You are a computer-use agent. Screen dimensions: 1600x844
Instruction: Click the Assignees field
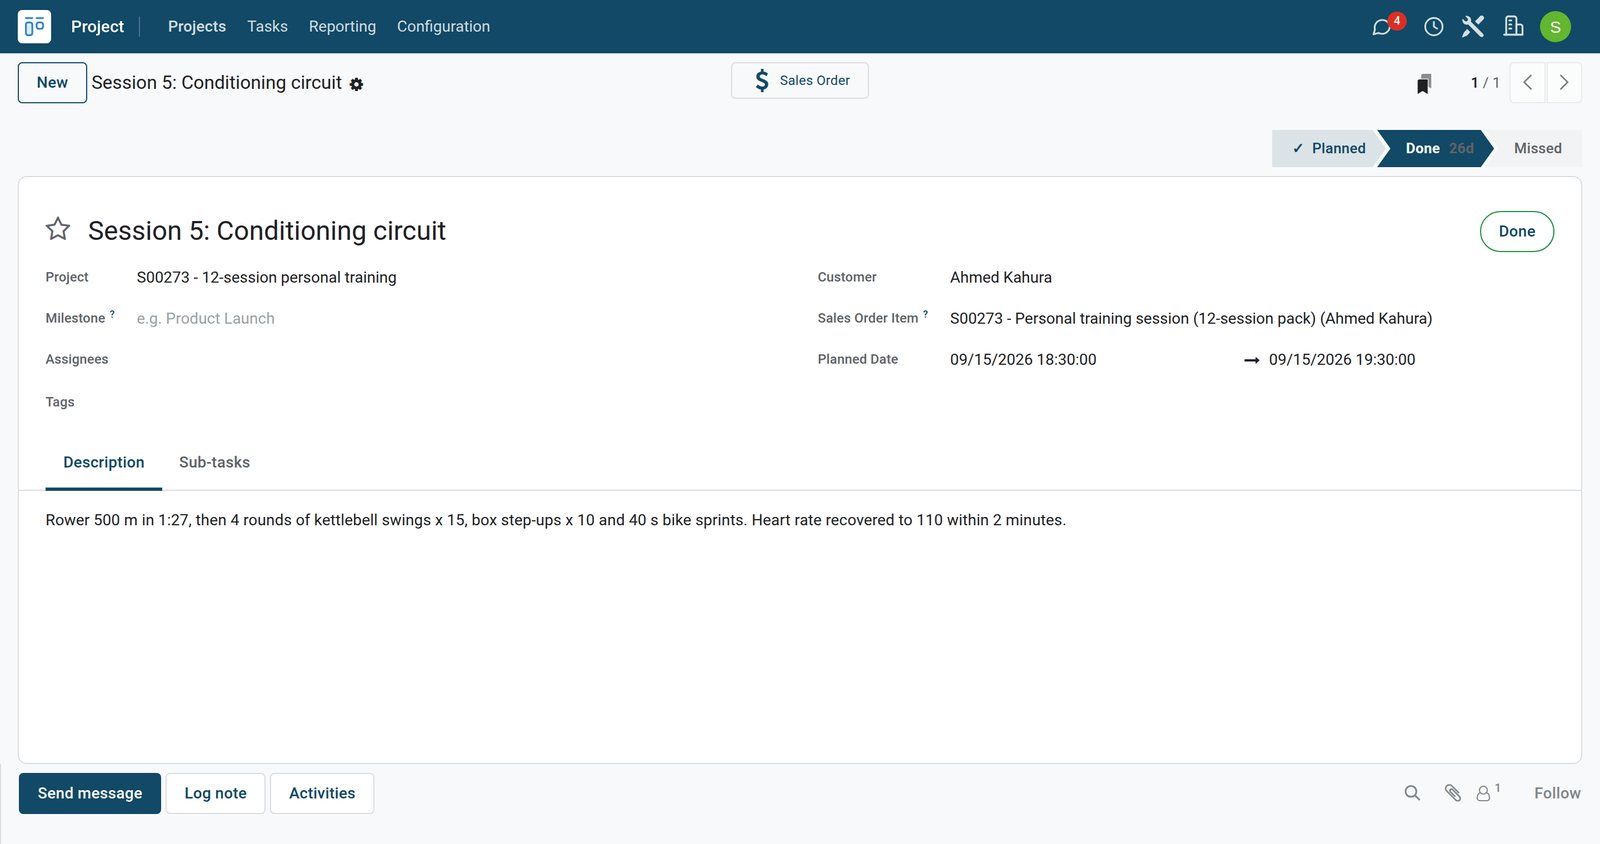[x=458, y=359]
